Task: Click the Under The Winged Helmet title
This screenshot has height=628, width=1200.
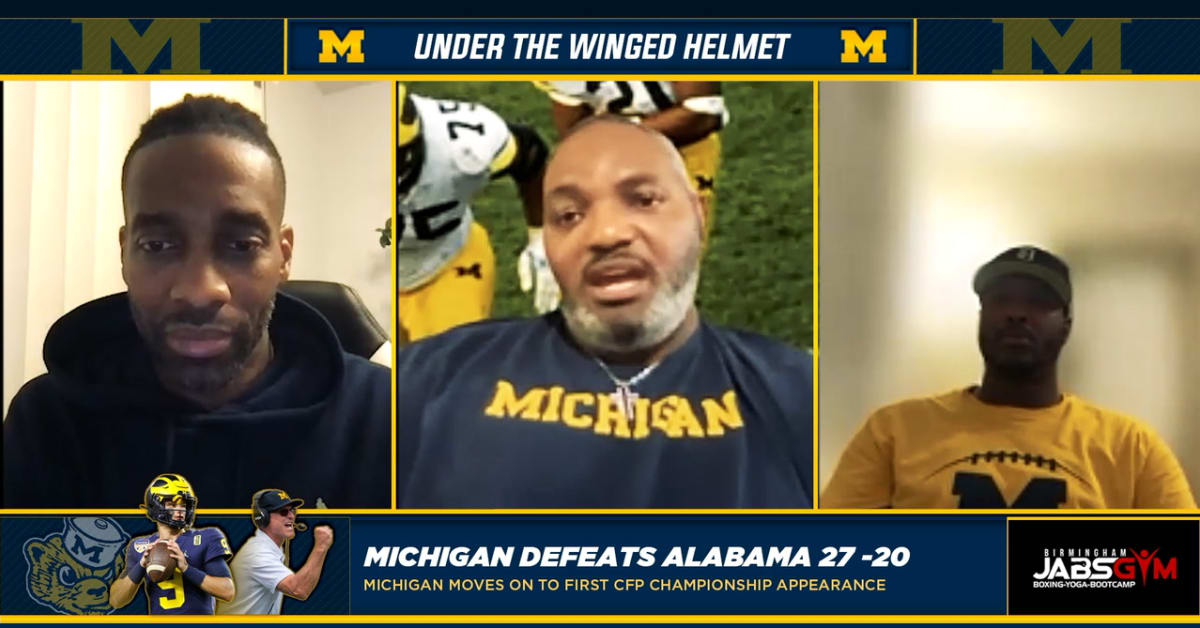Action: 602,46
